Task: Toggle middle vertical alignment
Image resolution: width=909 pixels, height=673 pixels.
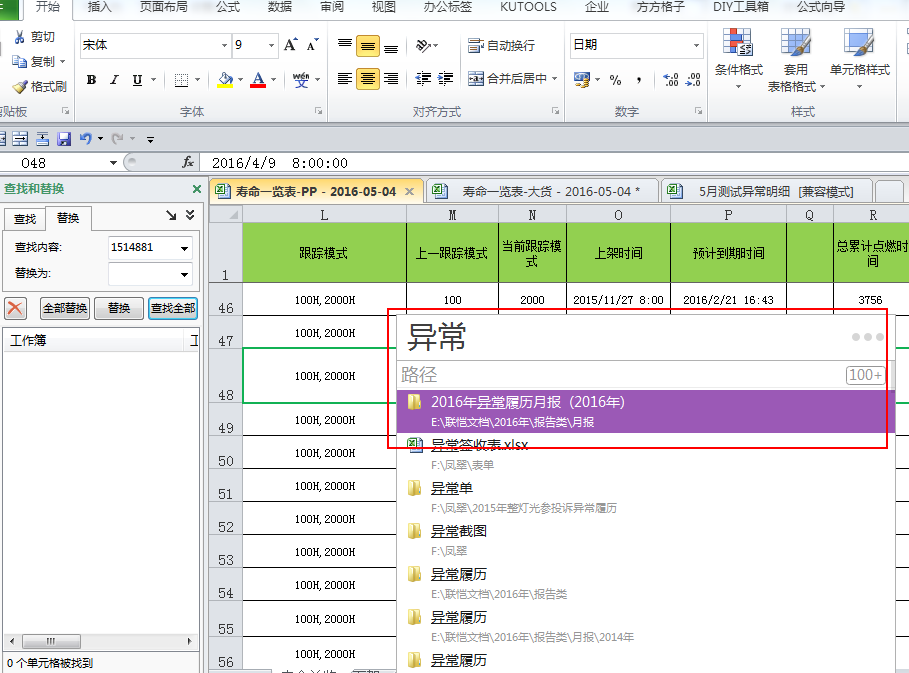Action: pos(368,46)
